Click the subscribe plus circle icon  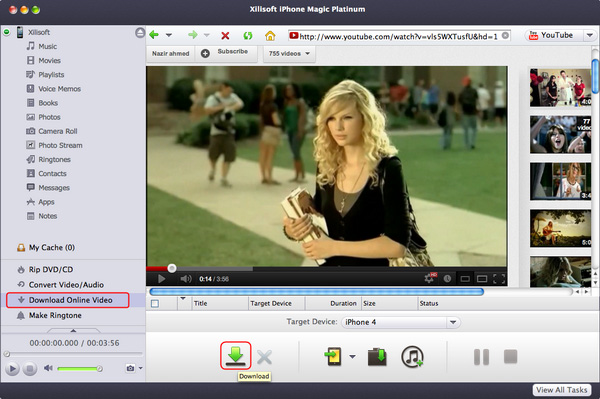[205, 54]
